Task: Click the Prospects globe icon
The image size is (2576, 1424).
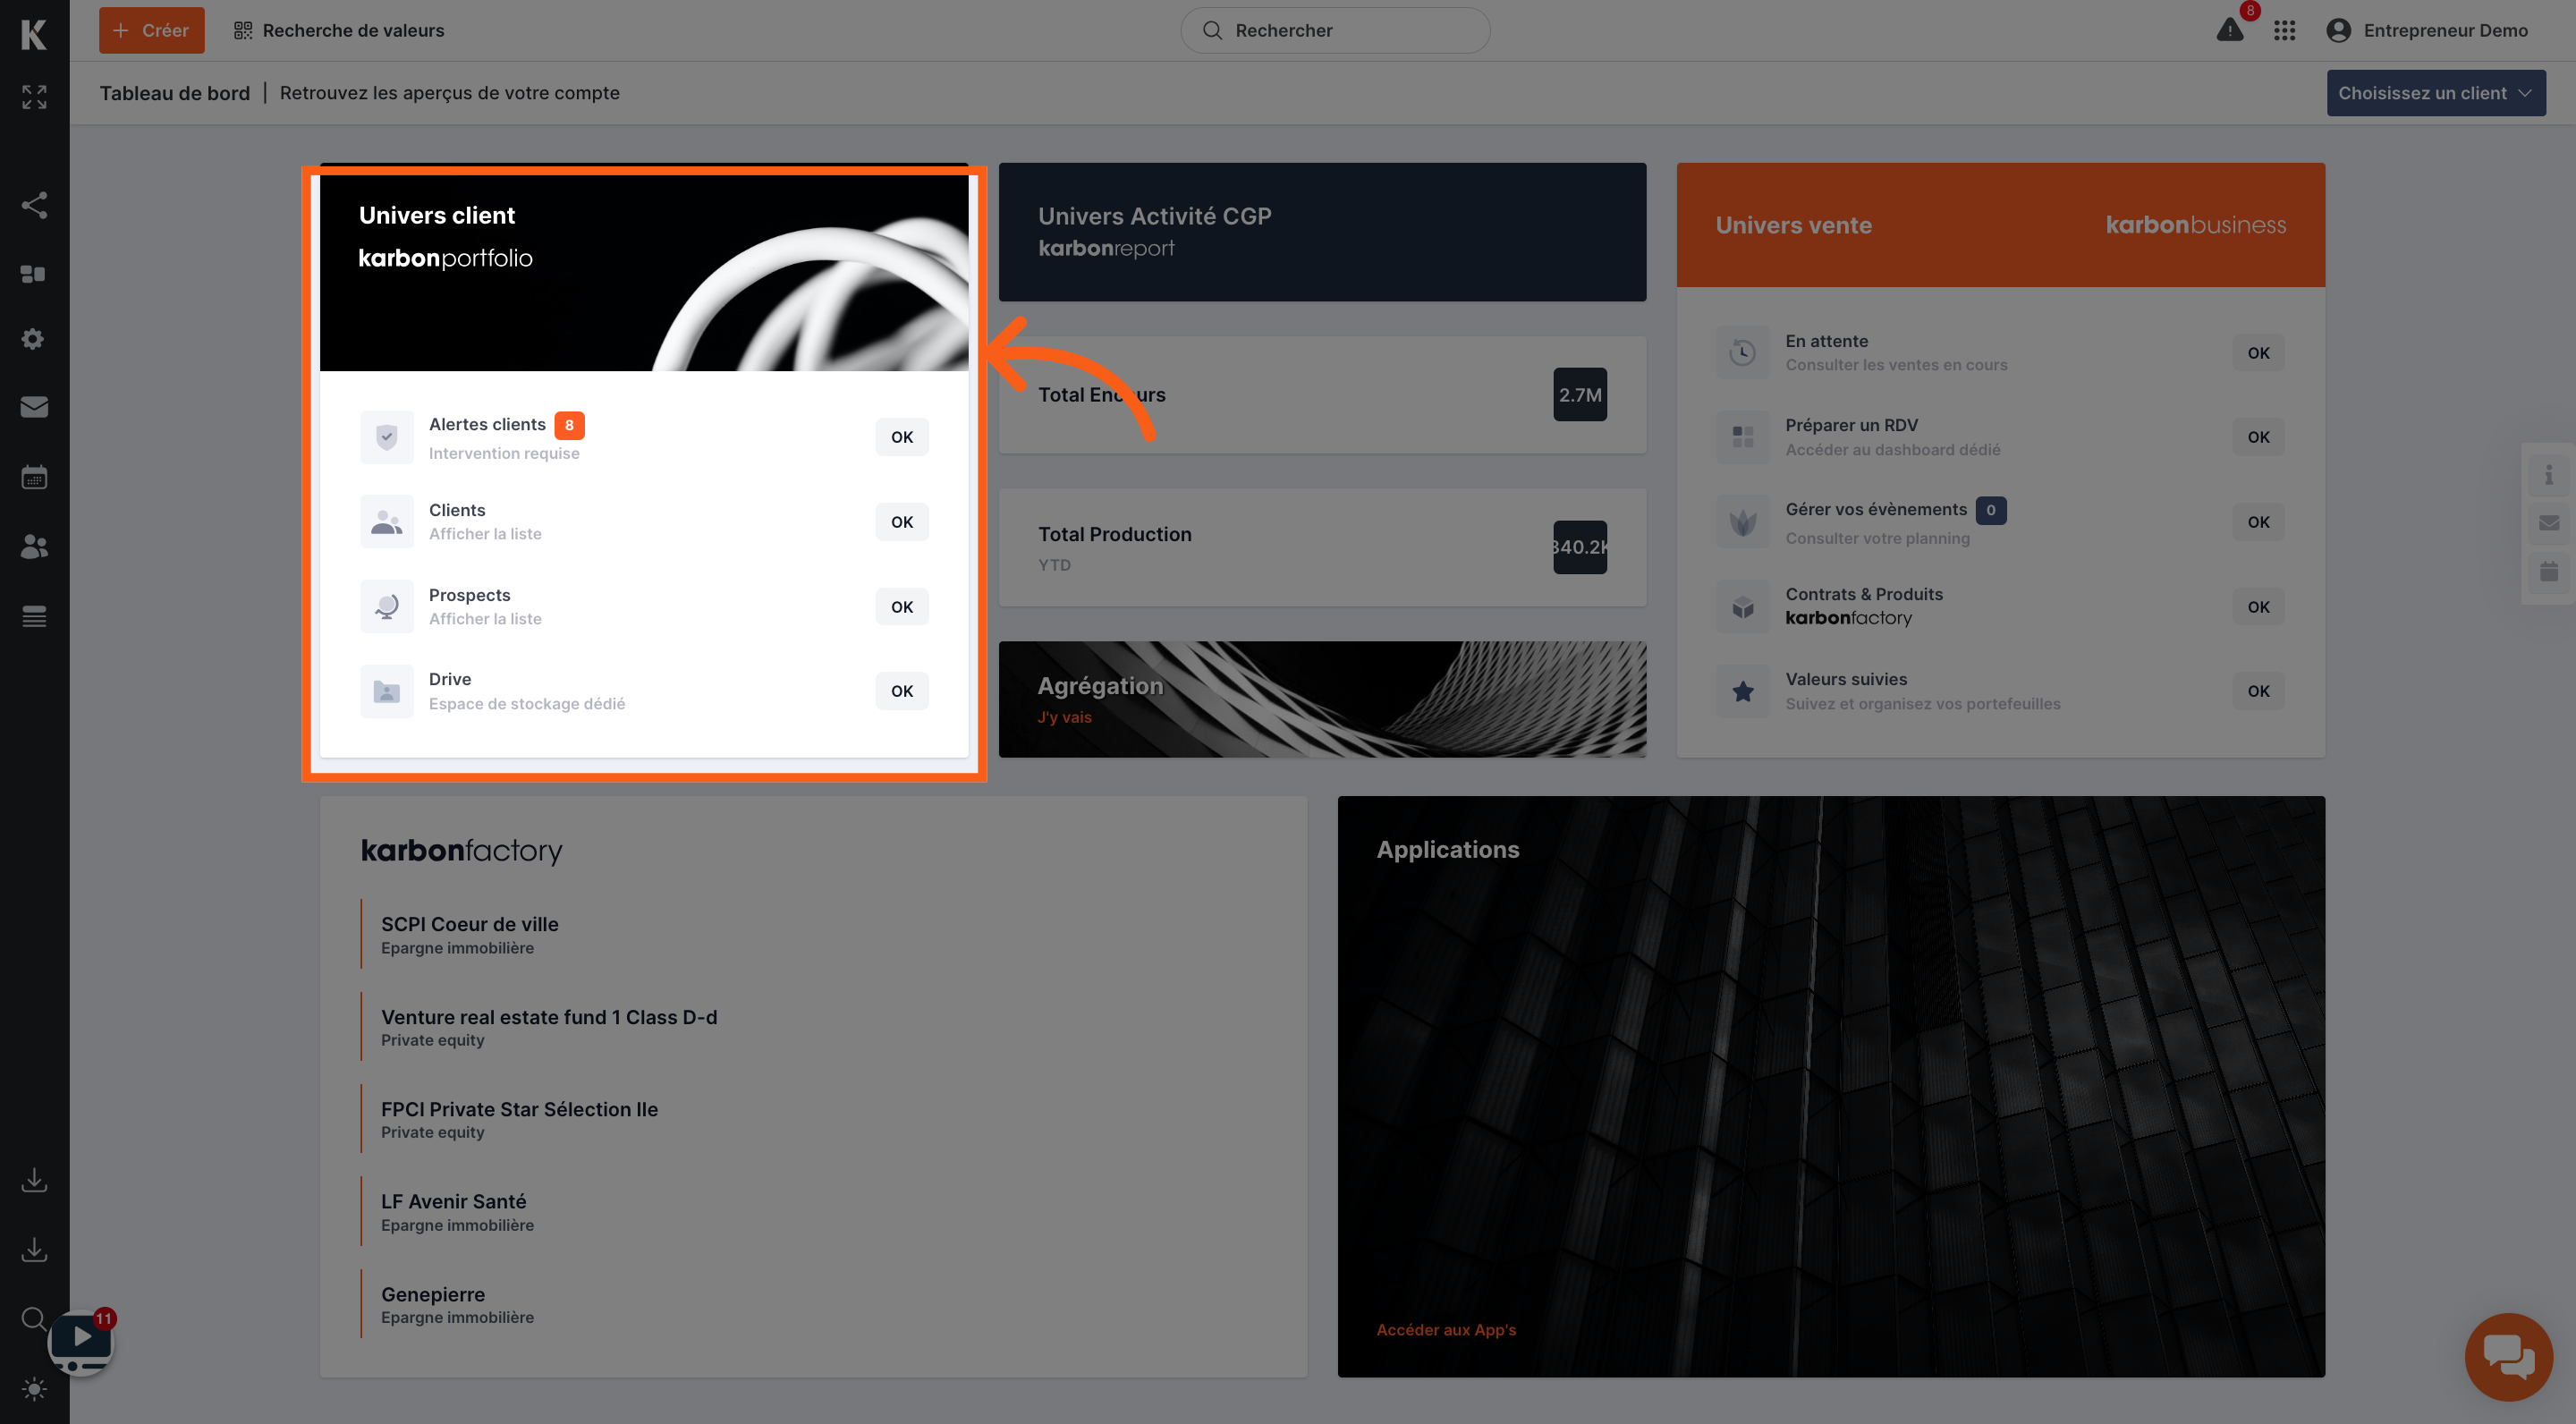Action: [x=386, y=607]
